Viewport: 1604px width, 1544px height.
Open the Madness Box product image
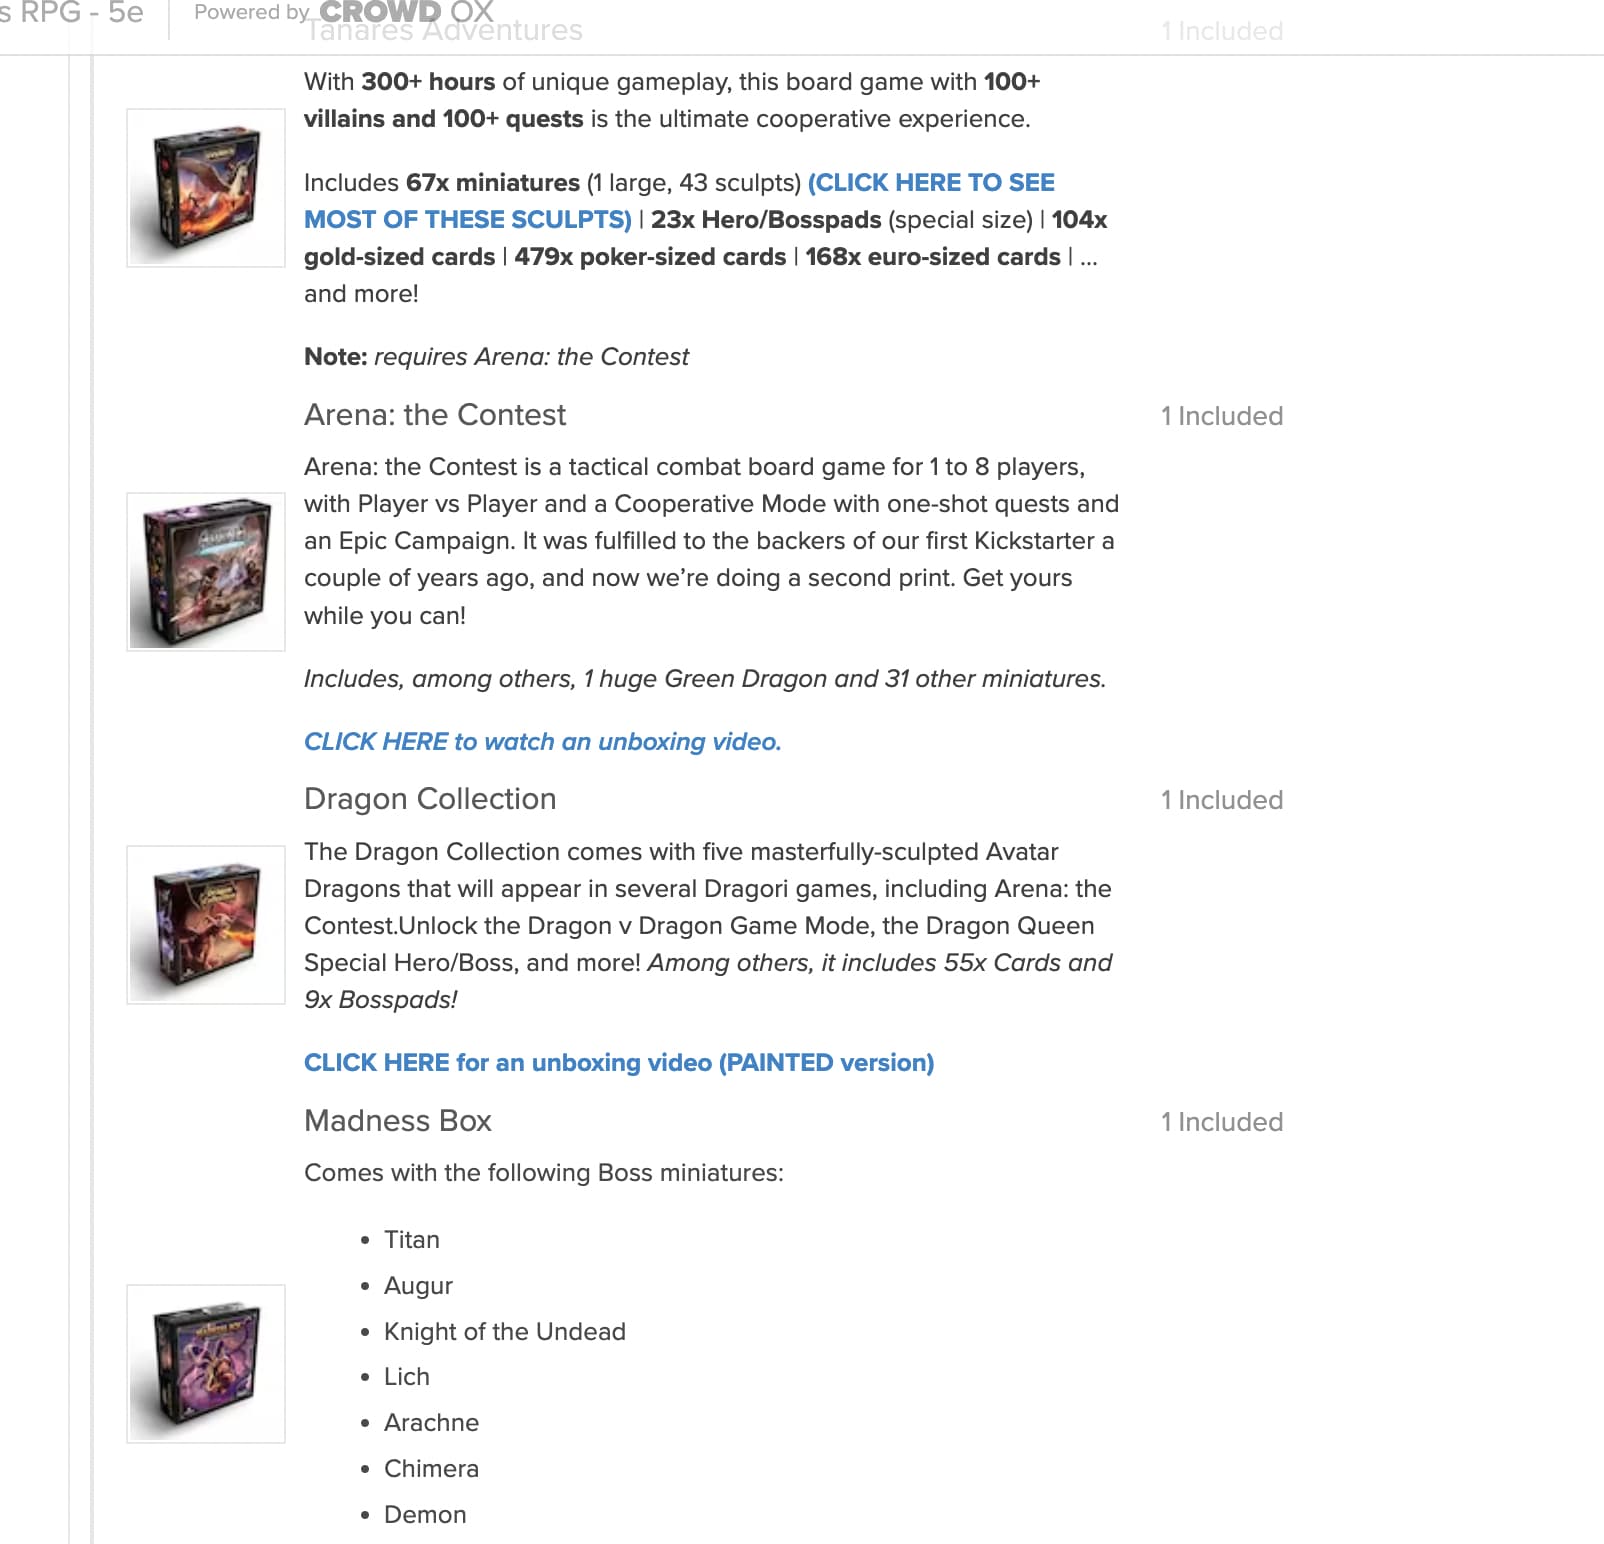pyautogui.click(x=206, y=1364)
